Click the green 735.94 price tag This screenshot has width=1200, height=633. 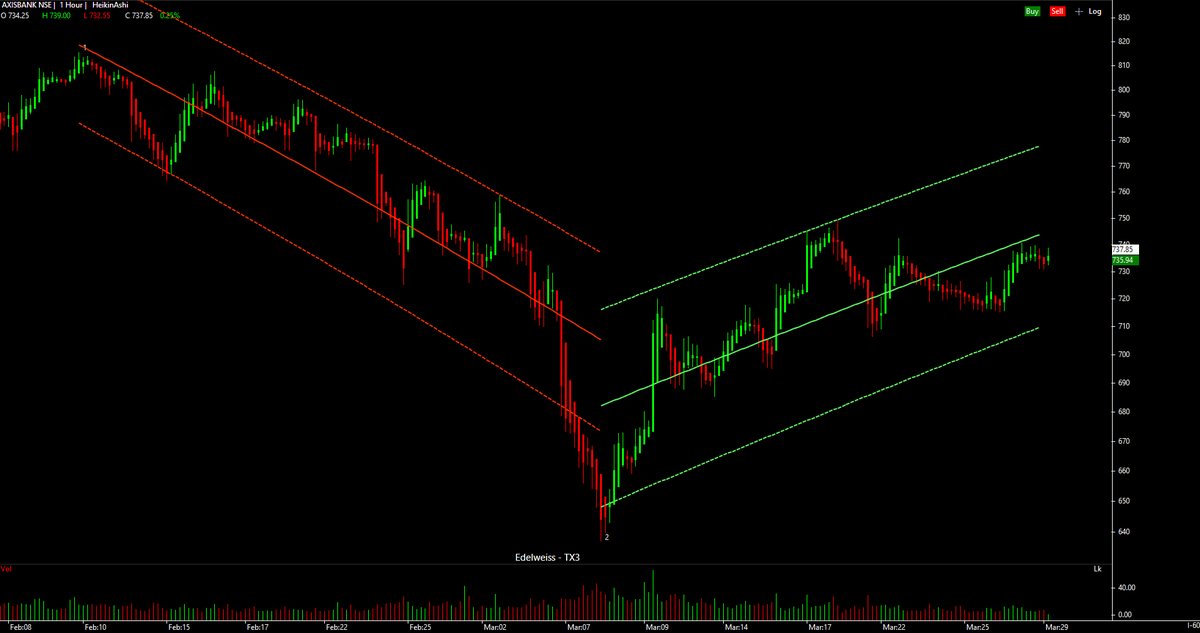tap(1125, 260)
